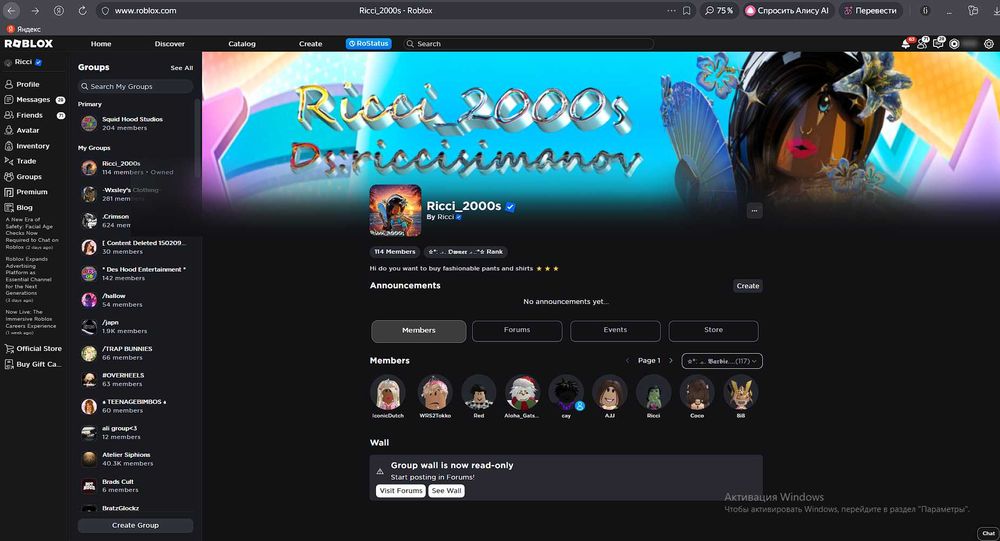Open the settings gear in Roblox header
1000x541 pixels.
989,44
